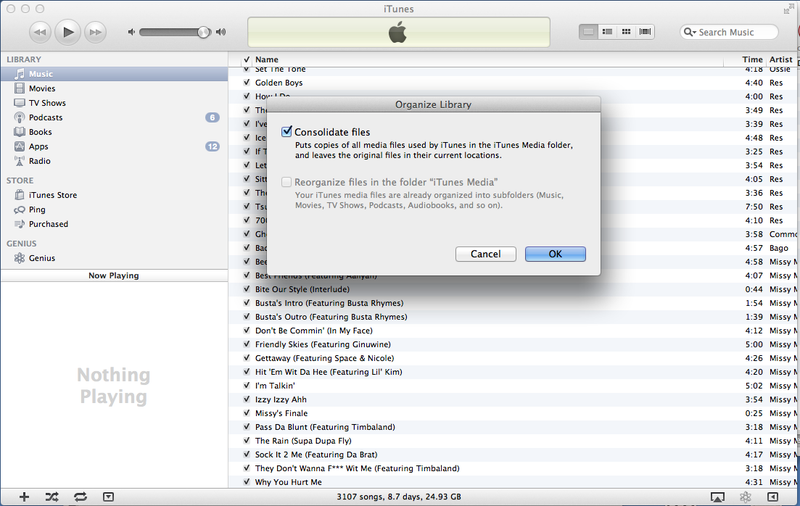This screenshot has height=506, width=800.
Task: Click the Previous track rewind button
Action: point(40,32)
